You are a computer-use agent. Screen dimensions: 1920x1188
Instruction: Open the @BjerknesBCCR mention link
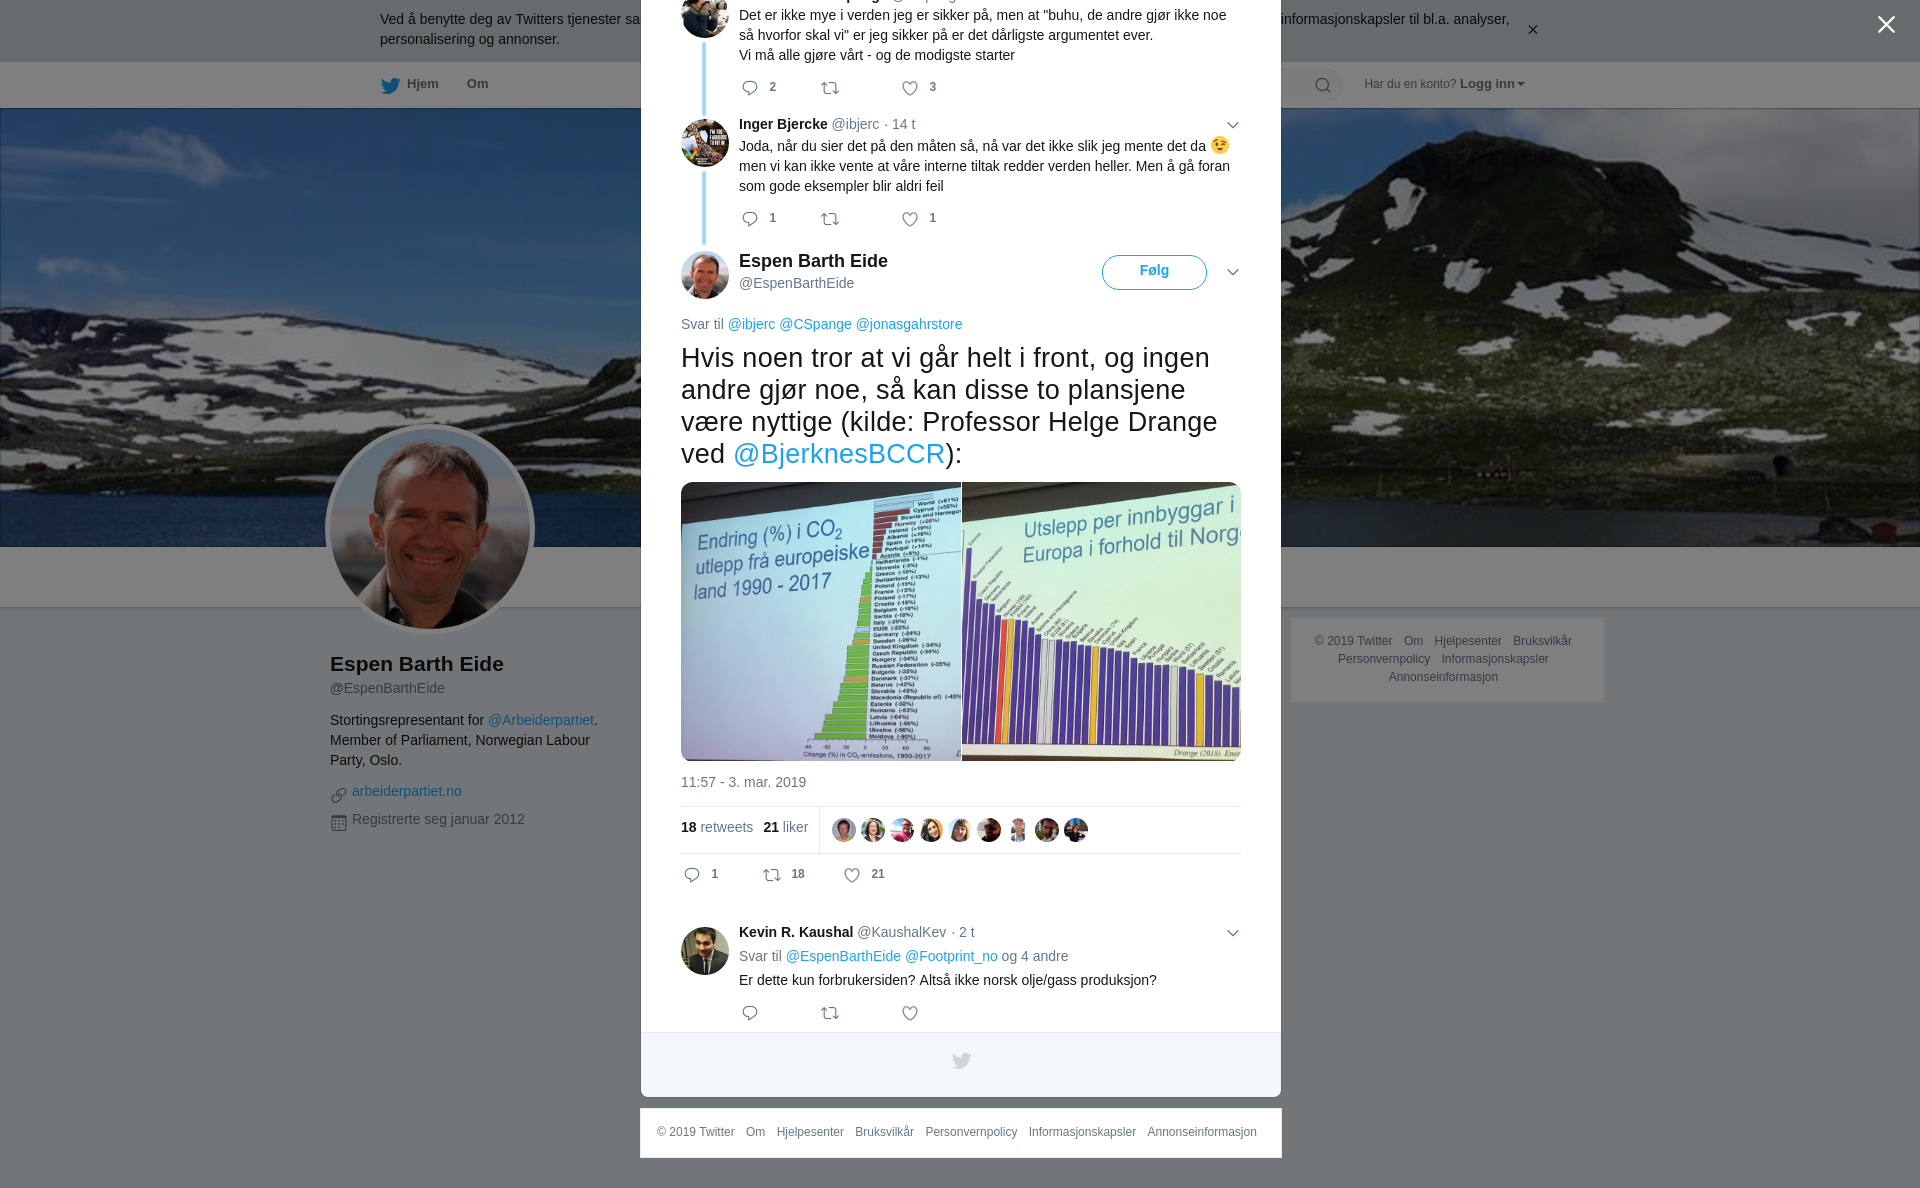(x=839, y=454)
